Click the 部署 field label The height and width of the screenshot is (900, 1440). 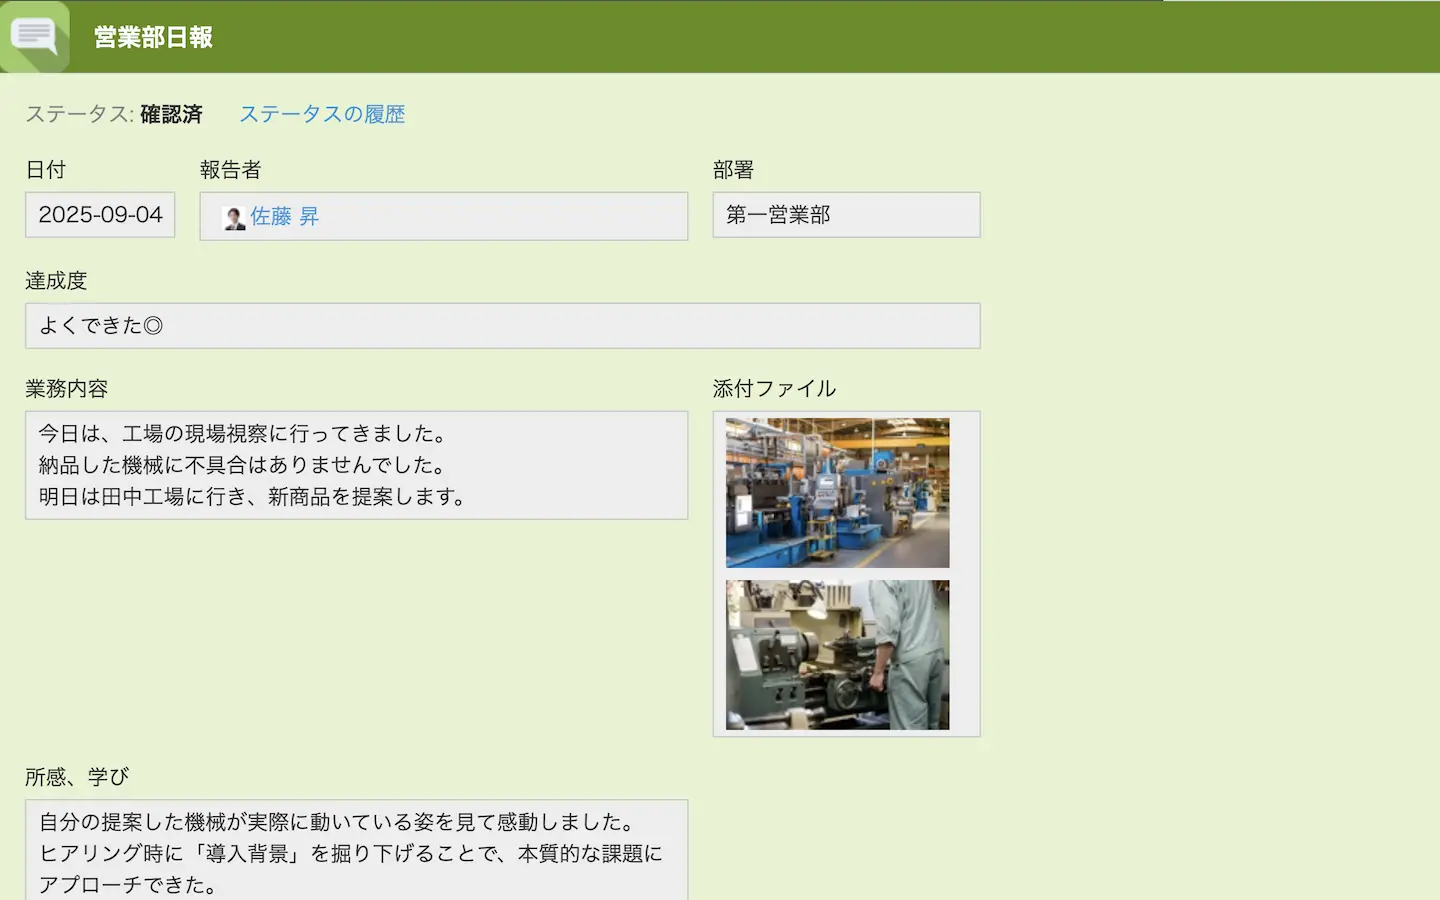[x=733, y=170]
